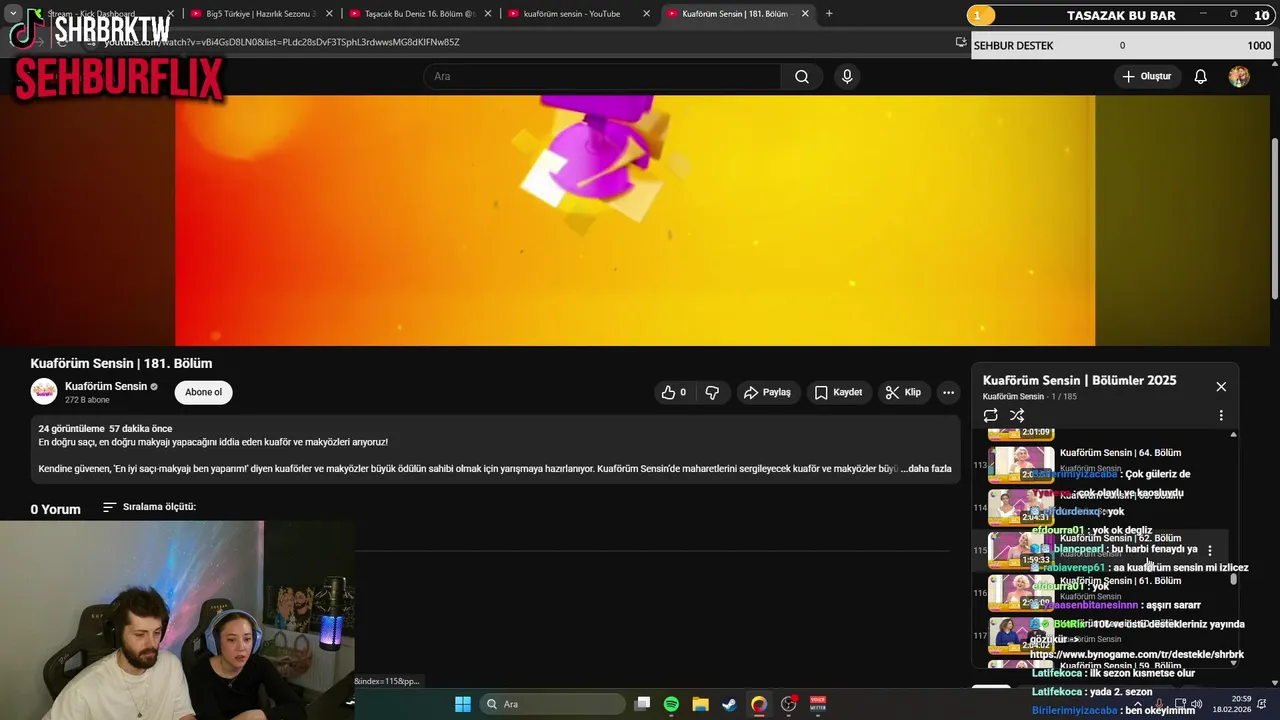Open options for 62. Bölüm playlist item

click(x=1210, y=550)
